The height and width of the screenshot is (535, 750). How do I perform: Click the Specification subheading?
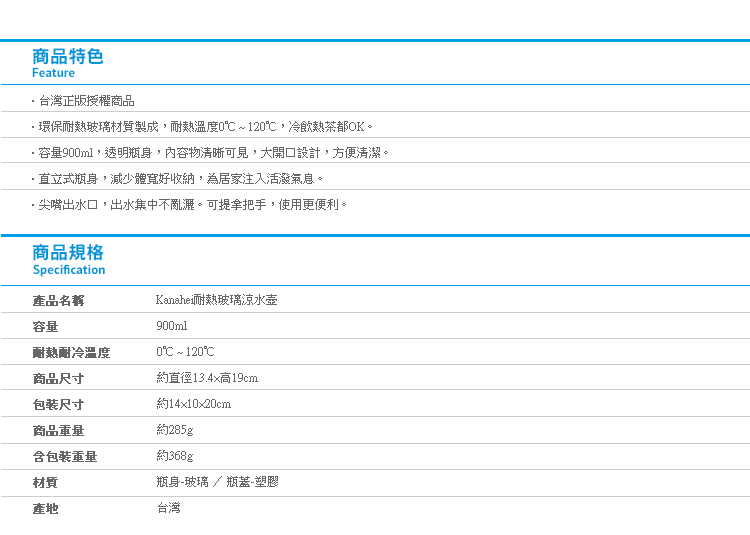pos(69,270)
